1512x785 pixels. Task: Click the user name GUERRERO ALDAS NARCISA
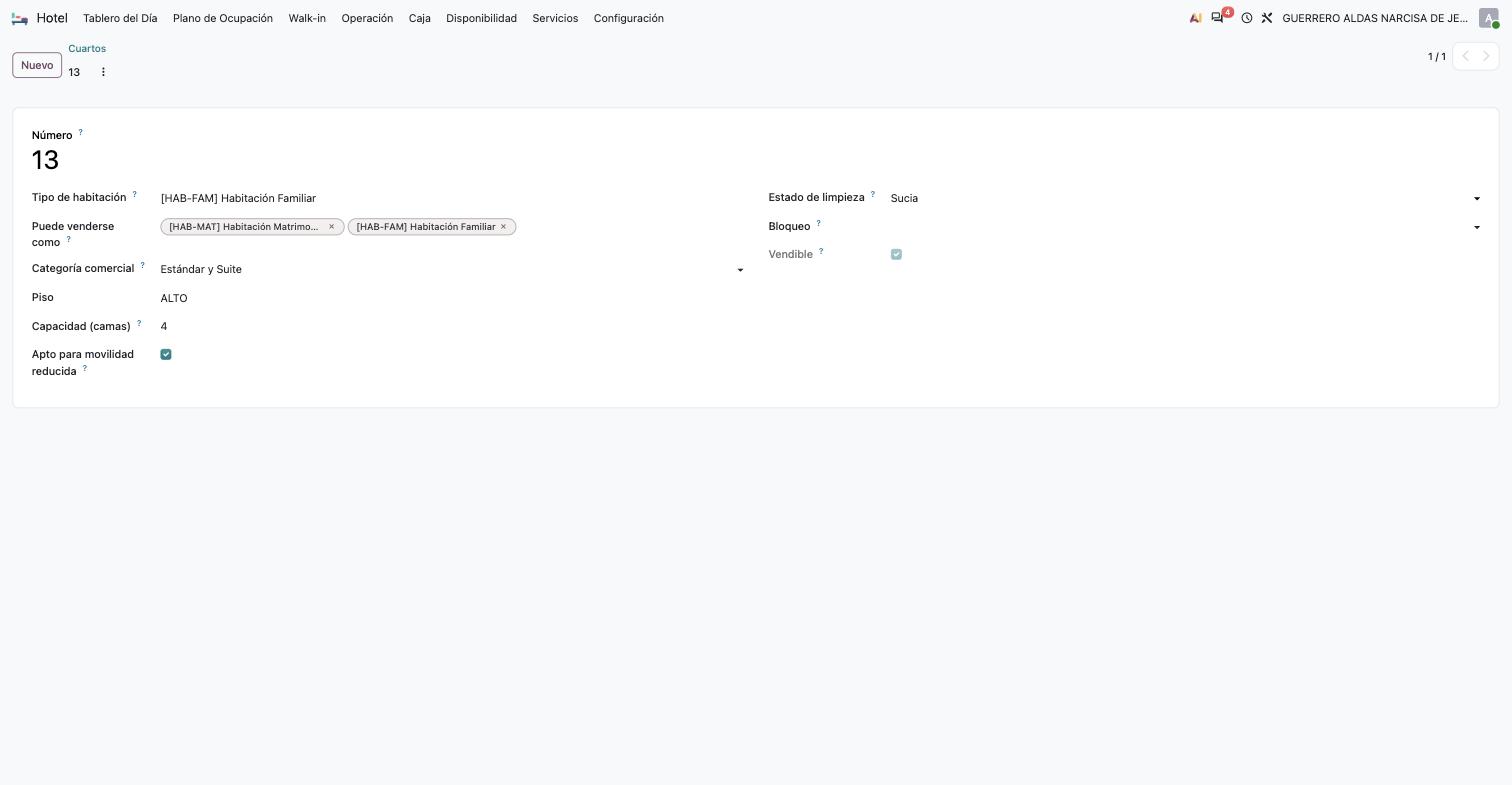click(x=1375, y=18)
